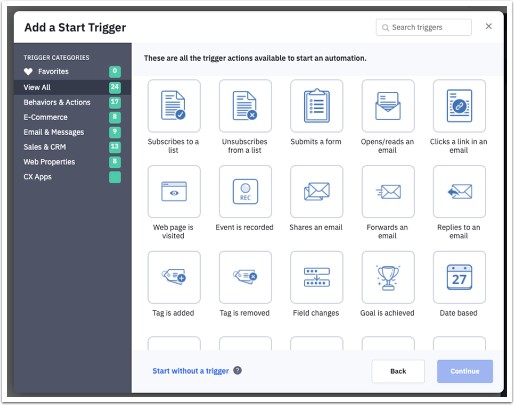This screenshot has height=405, width=514.
Task: Pick the Submits a form clipboard icon
Action: (317, 106)
